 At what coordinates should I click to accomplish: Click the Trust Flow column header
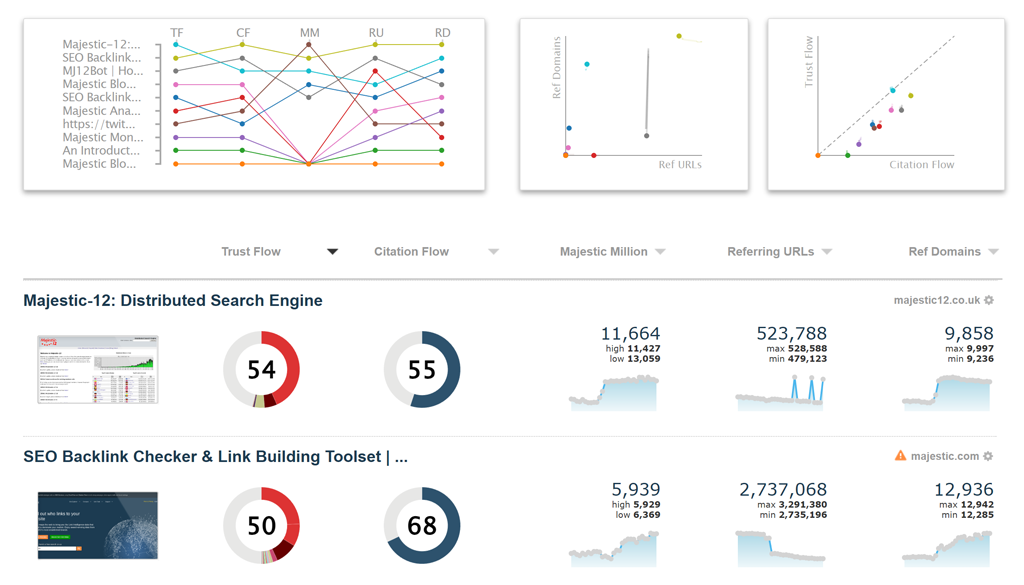tap(251, 252)
